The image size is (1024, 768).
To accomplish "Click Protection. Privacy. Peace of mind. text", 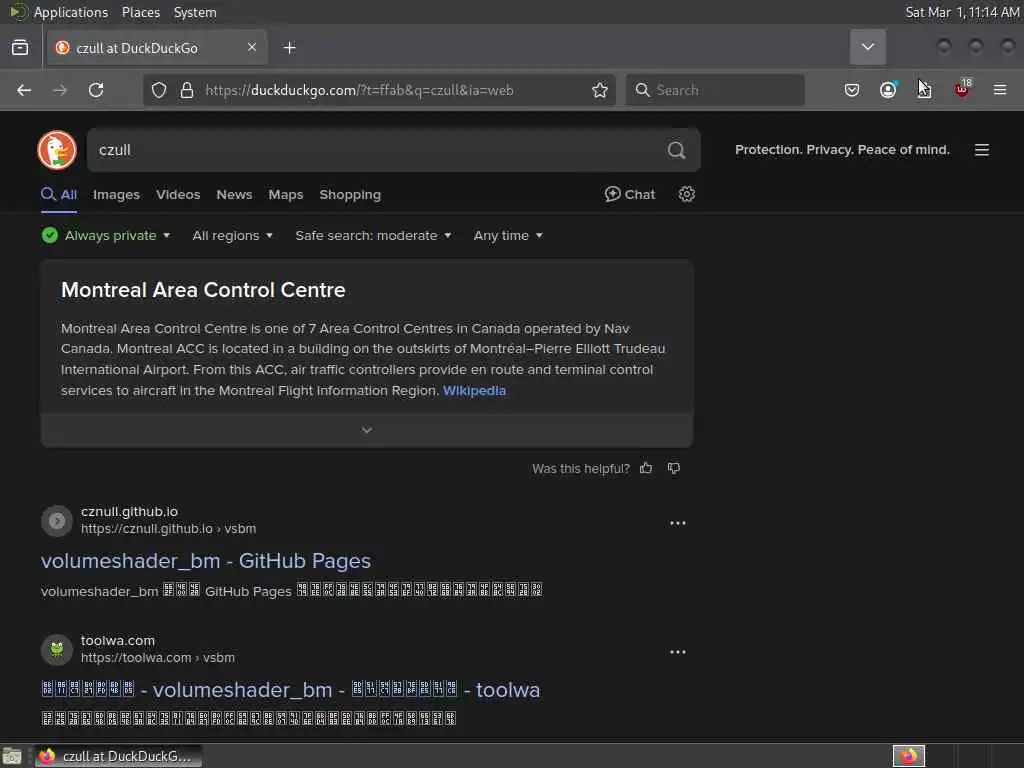I will pos(842,150).
